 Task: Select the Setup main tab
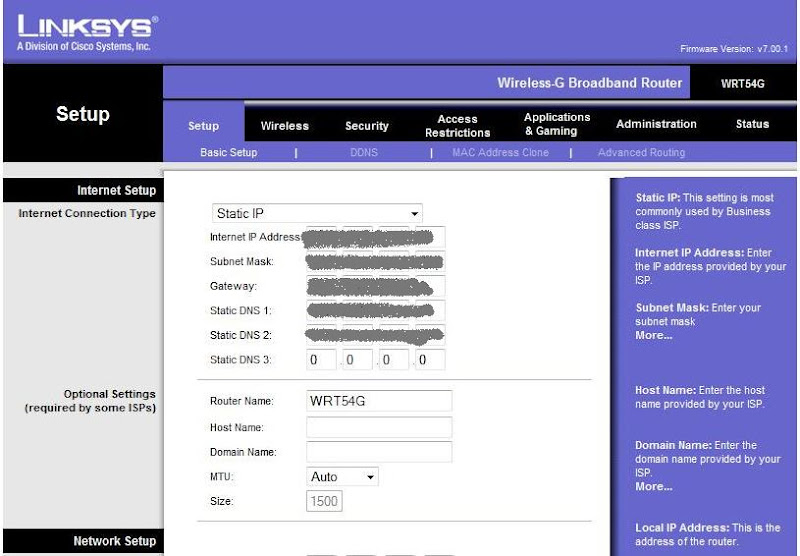click(x=203, y=125)
